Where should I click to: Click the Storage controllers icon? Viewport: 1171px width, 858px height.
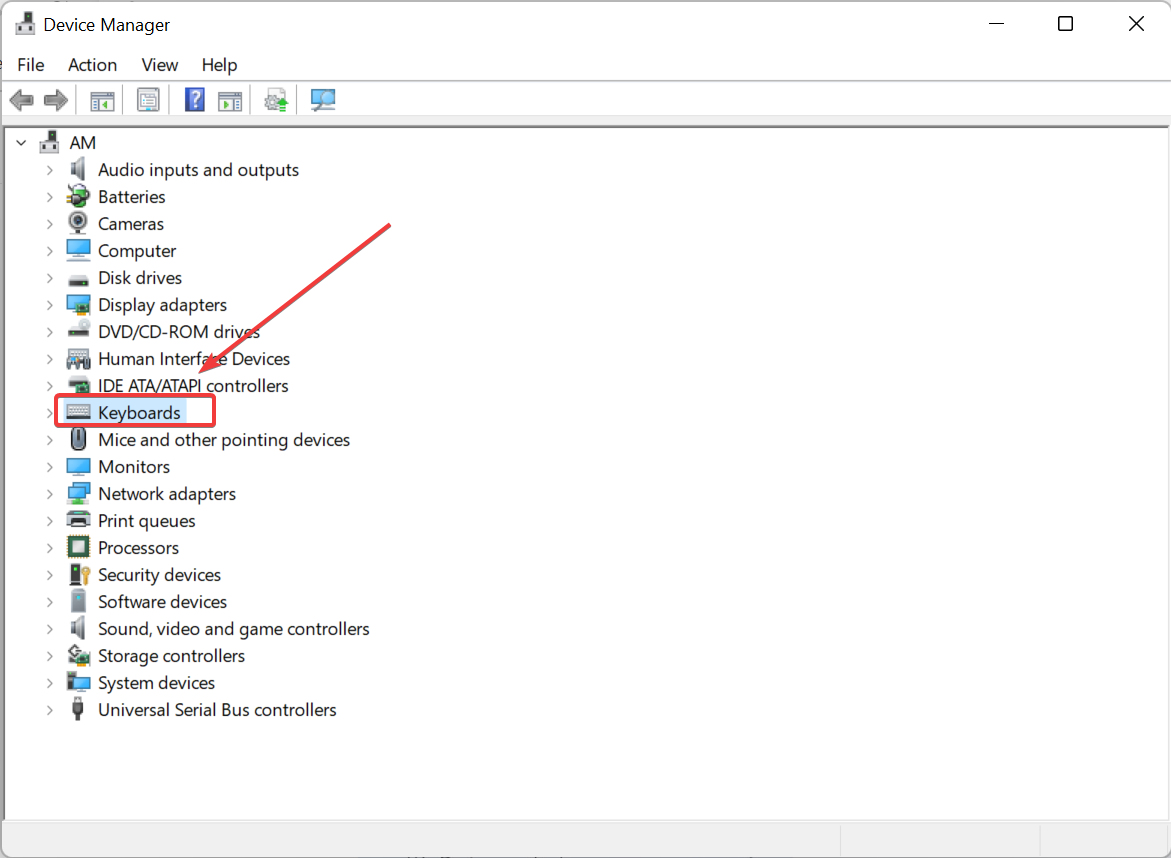(x=78, y=655)
